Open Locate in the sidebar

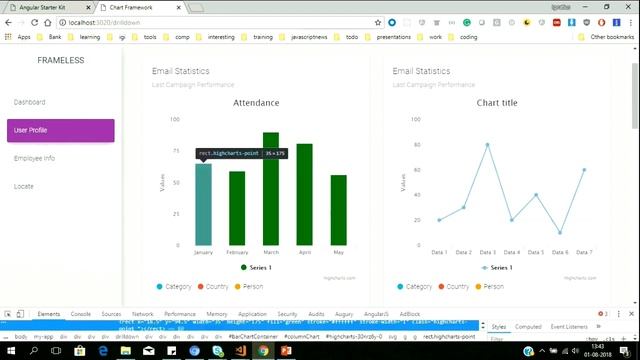point(24,187)
